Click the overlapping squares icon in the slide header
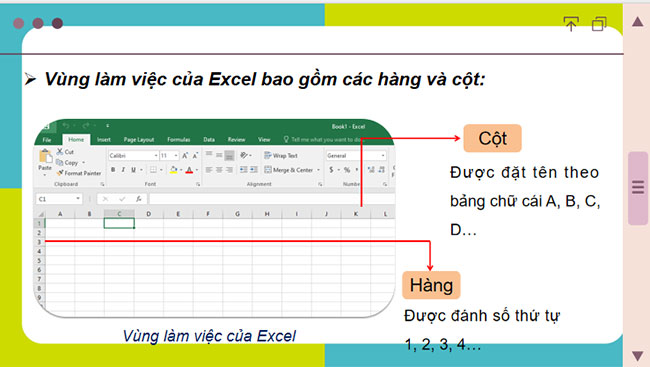 599,24
